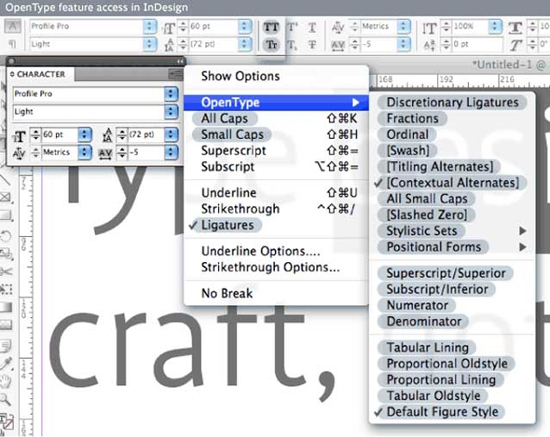Select the Line tool in the toolbox
550x437 pixels.
5,180
